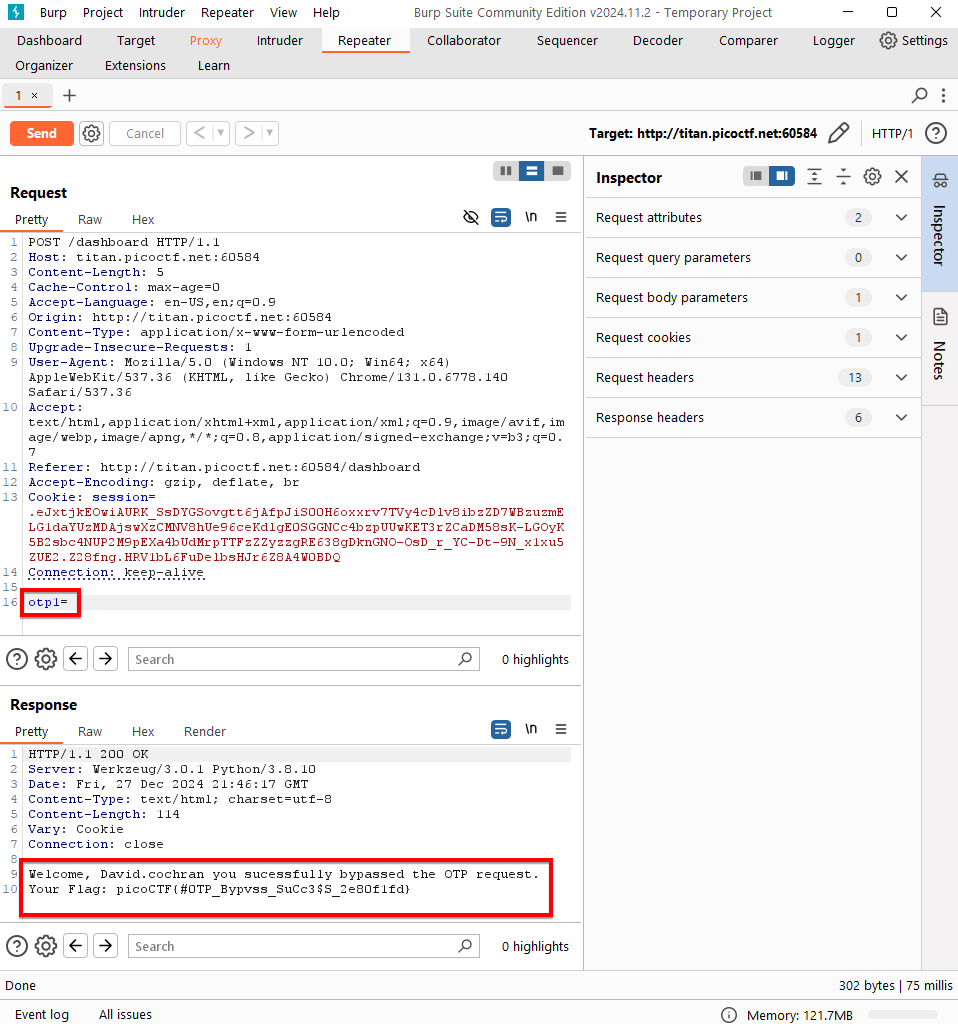Toggle word wrap in Request editor
Viewport: 958px width, 1024px height.
click(501, 217)
